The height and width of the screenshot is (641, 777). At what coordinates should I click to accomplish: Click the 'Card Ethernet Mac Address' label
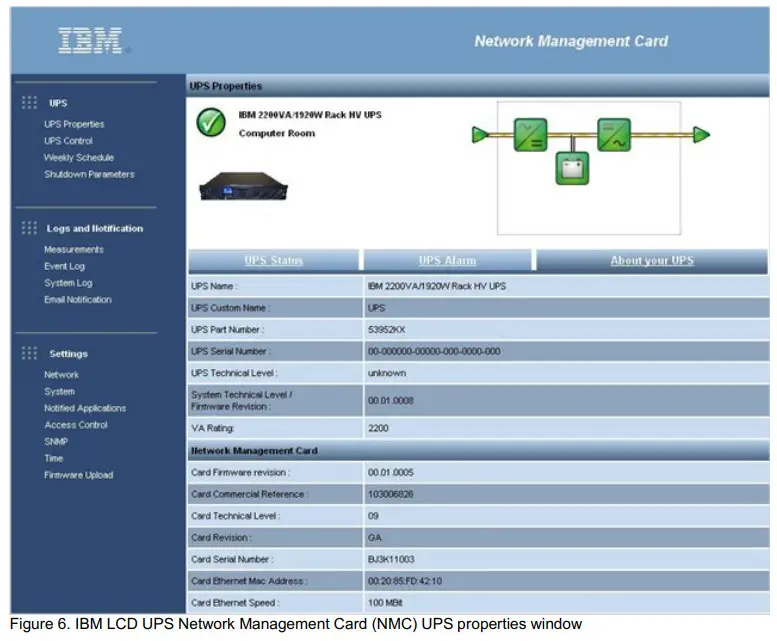(249, 581)
